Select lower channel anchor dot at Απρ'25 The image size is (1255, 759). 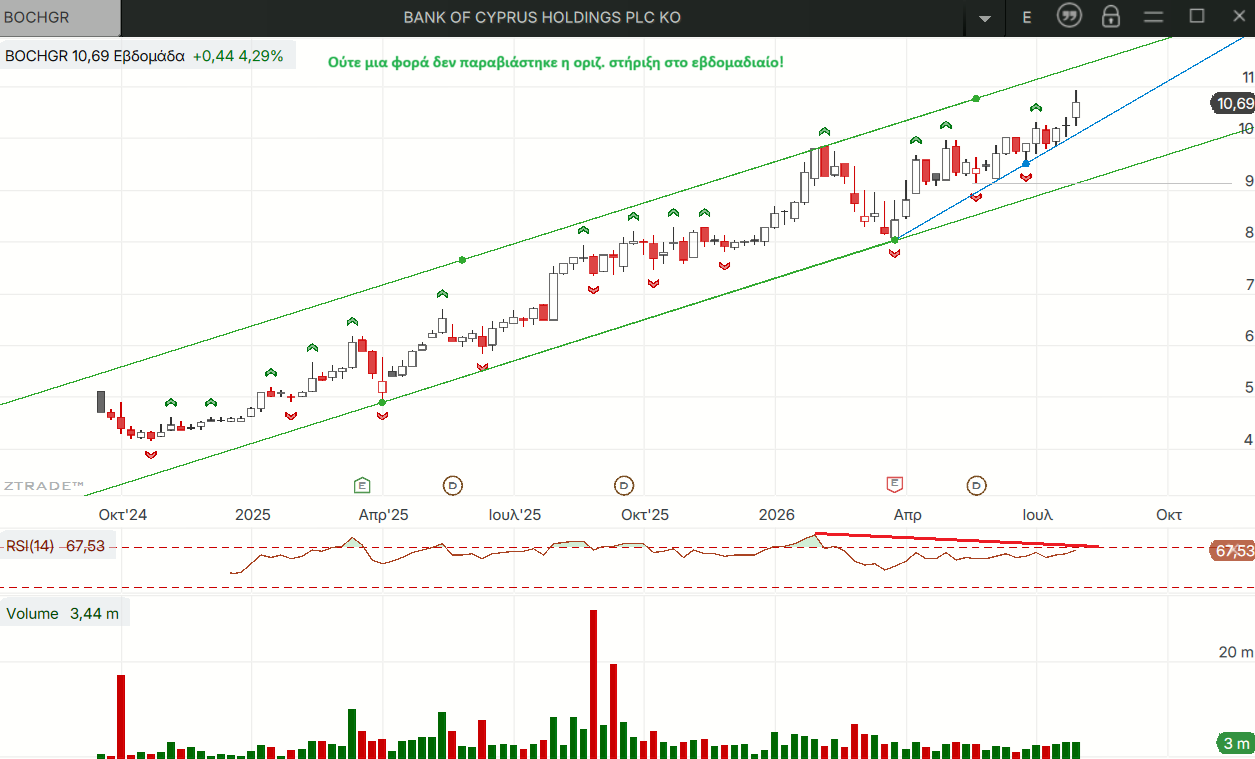click(x=382, y=402)
